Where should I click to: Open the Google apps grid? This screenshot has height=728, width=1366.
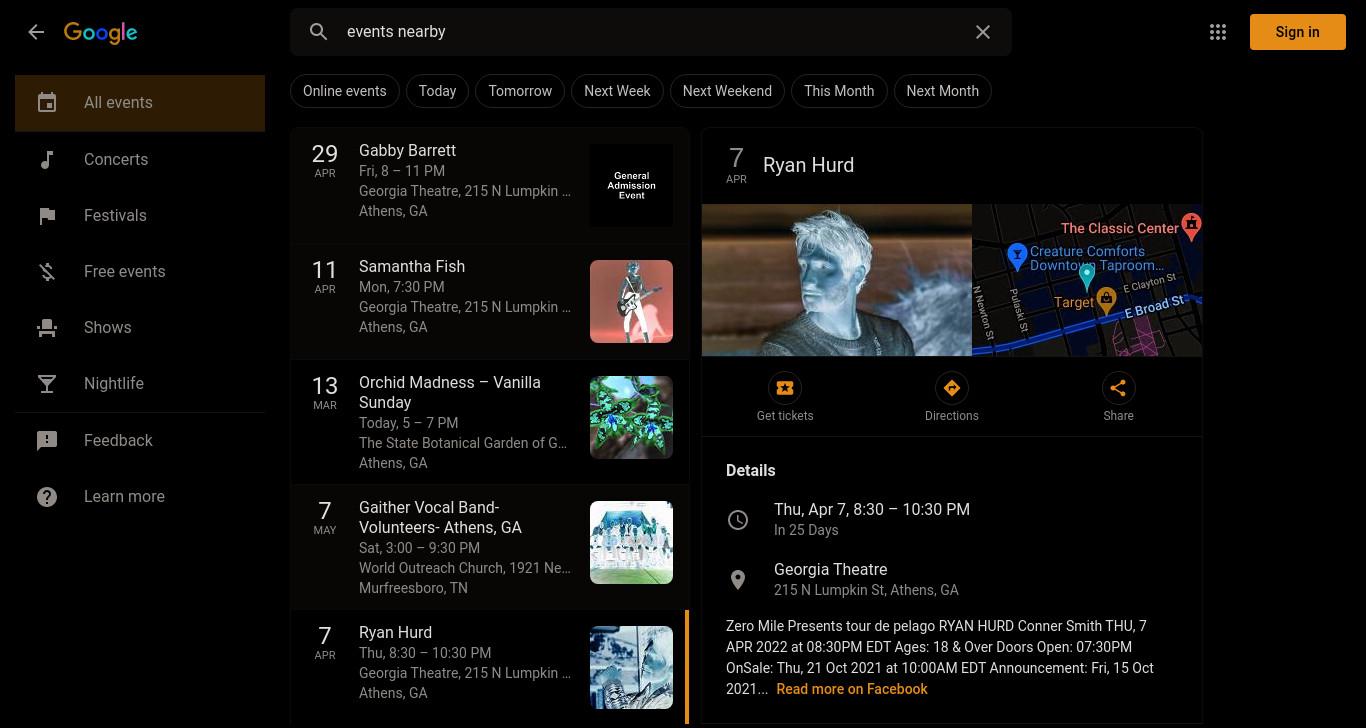click(x=1218, y=32)
